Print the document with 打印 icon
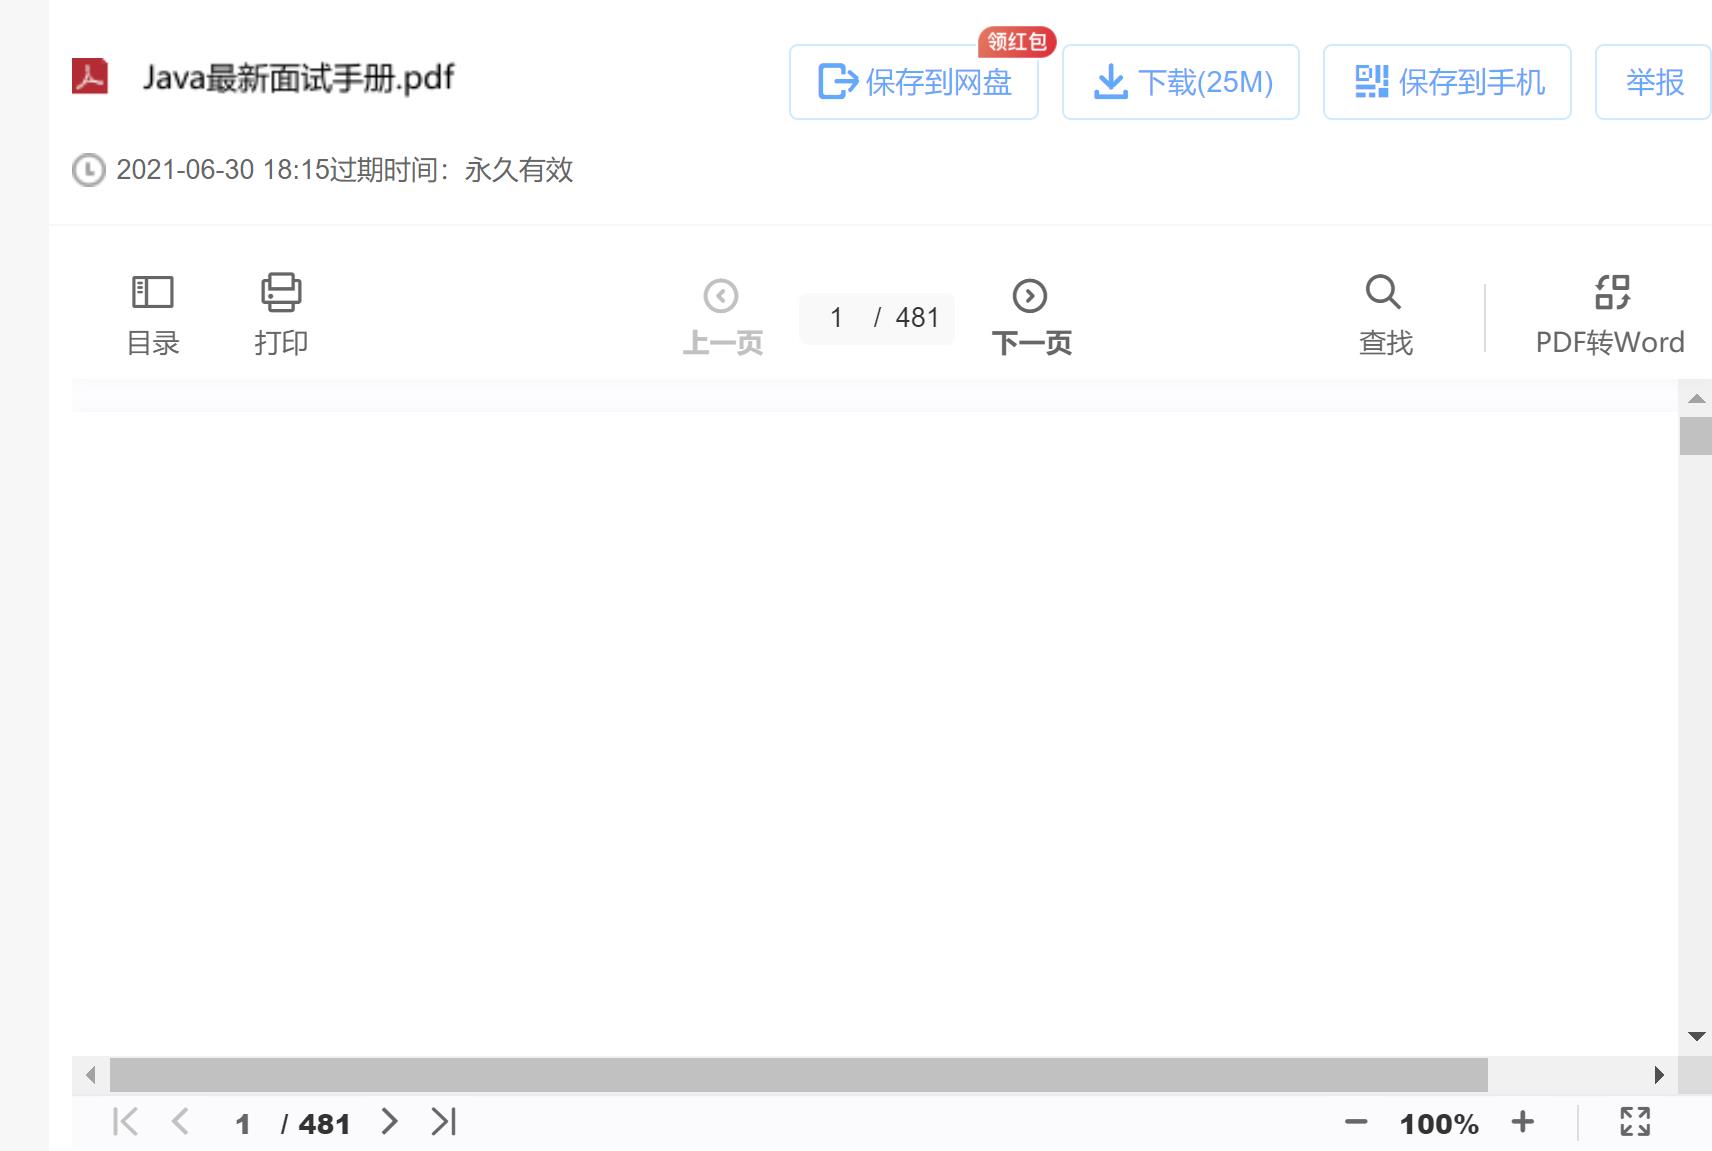Viewport: 1712px width, 1151px height. click(x=281, y=315)
